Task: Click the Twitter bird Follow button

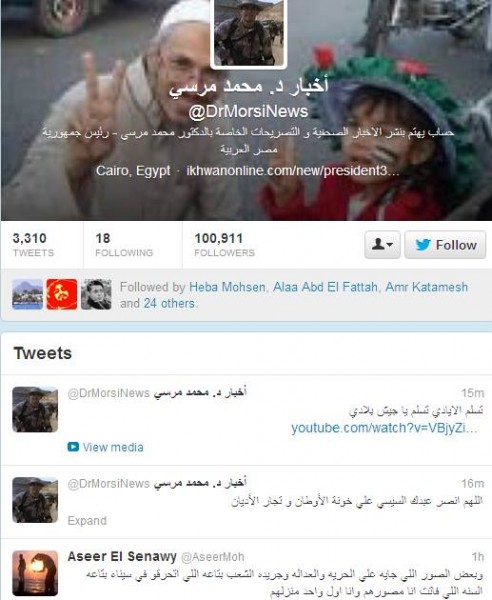Action: click(445, 245)
